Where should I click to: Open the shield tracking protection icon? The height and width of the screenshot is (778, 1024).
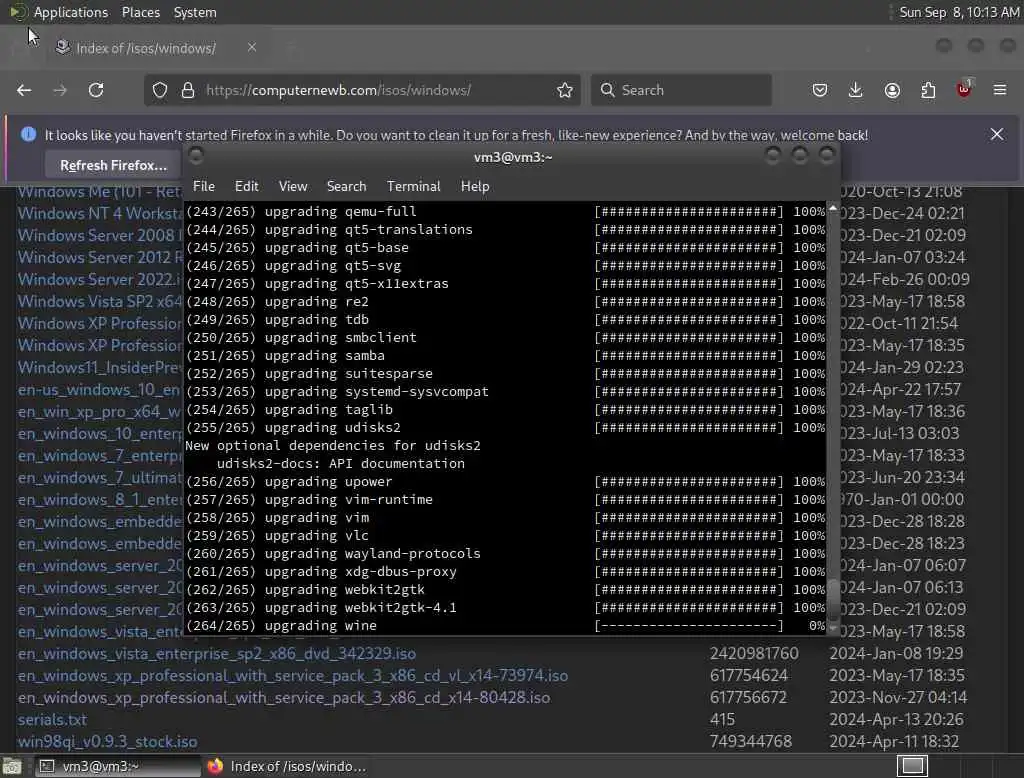click(x=160, y=90)
